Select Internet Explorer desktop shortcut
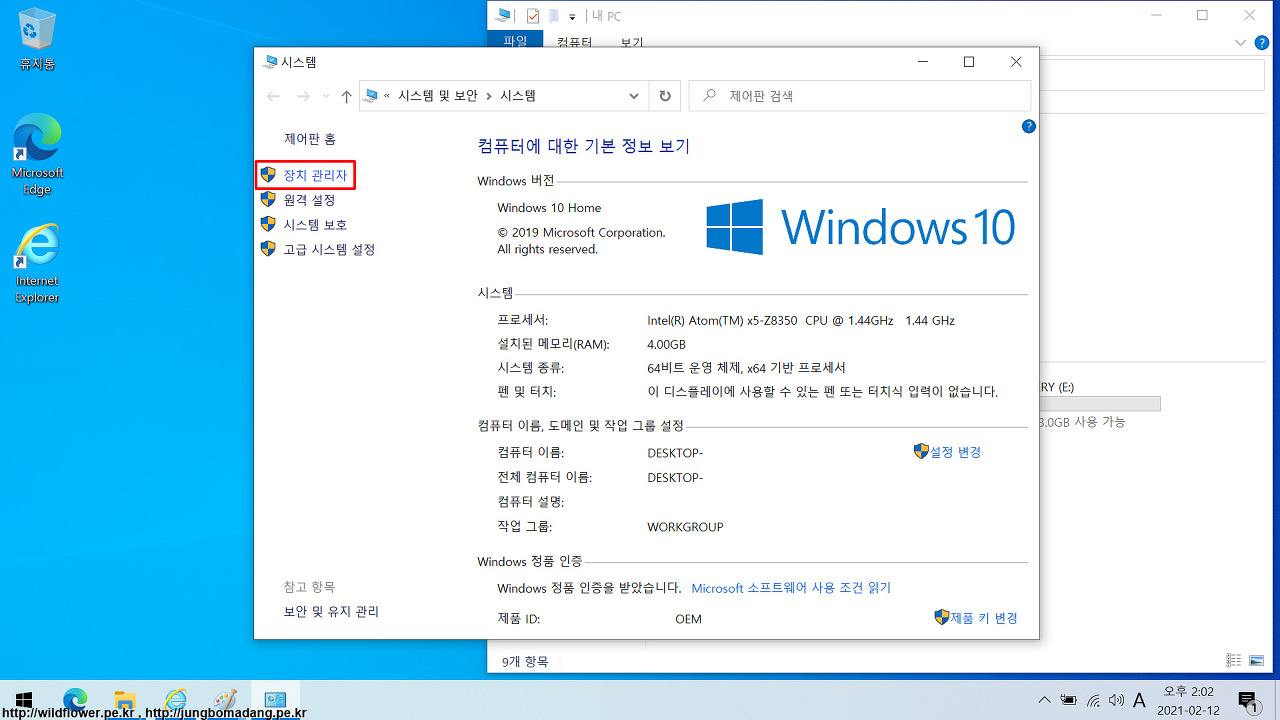 click(37, 263)
